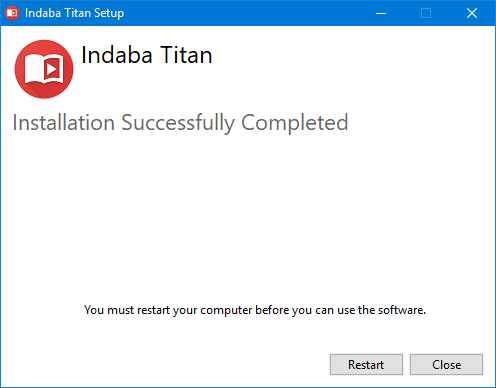
Task: Open the system menu via title bar app icon
Action: (12, 13)
